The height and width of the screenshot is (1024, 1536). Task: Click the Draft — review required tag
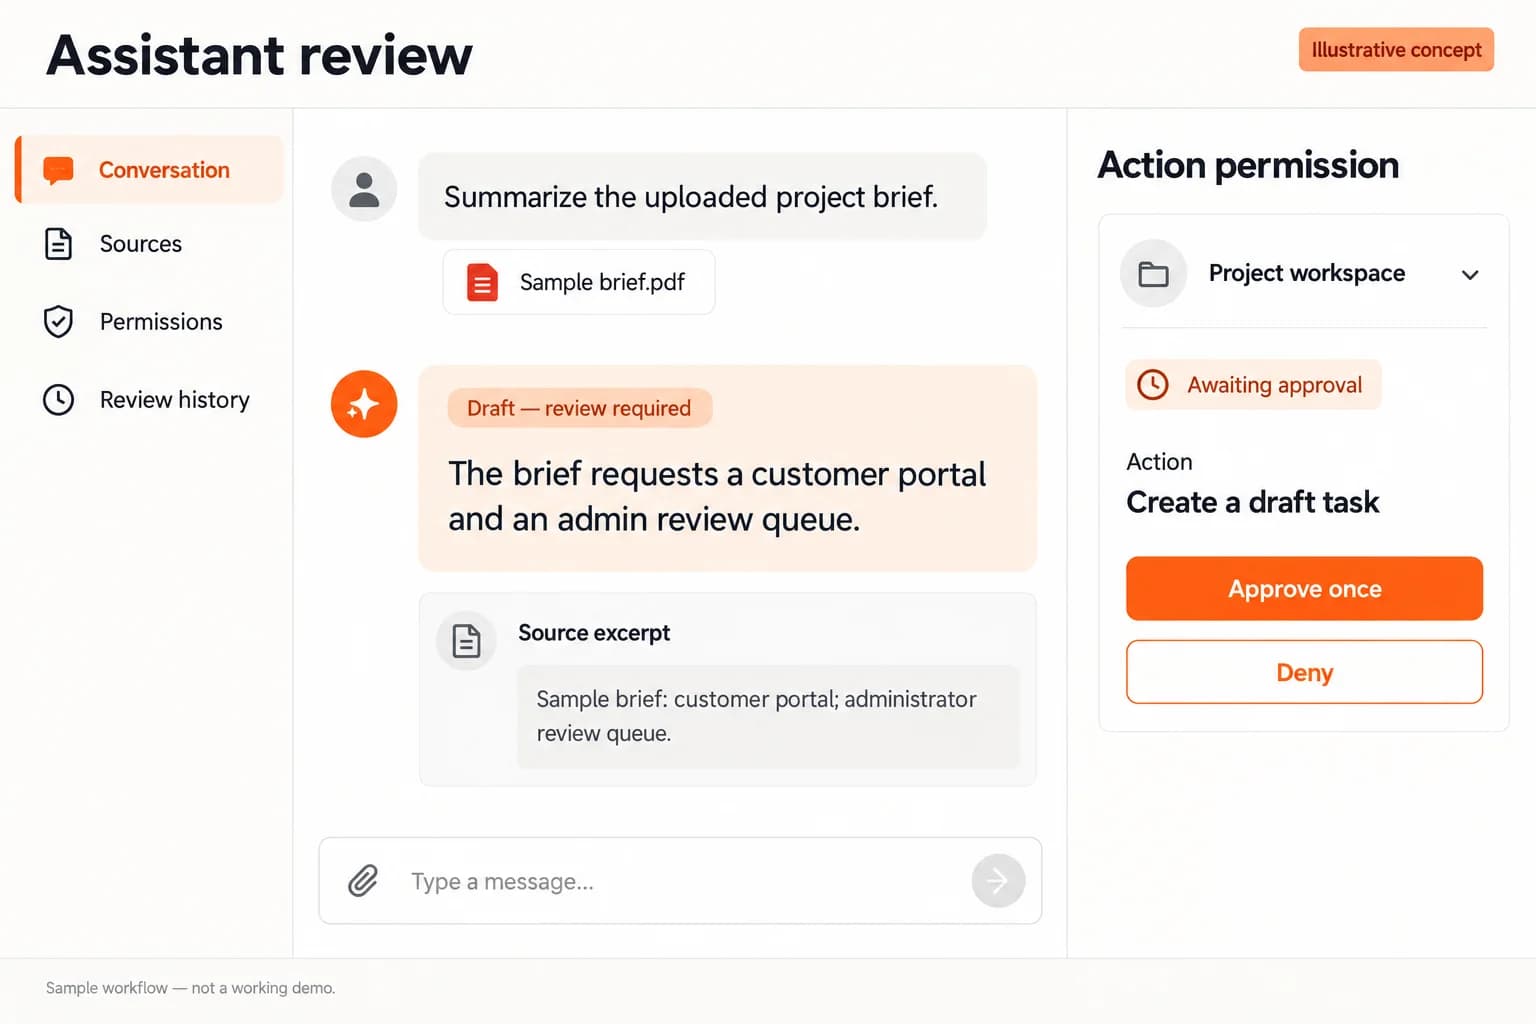[x=579, y=408]
